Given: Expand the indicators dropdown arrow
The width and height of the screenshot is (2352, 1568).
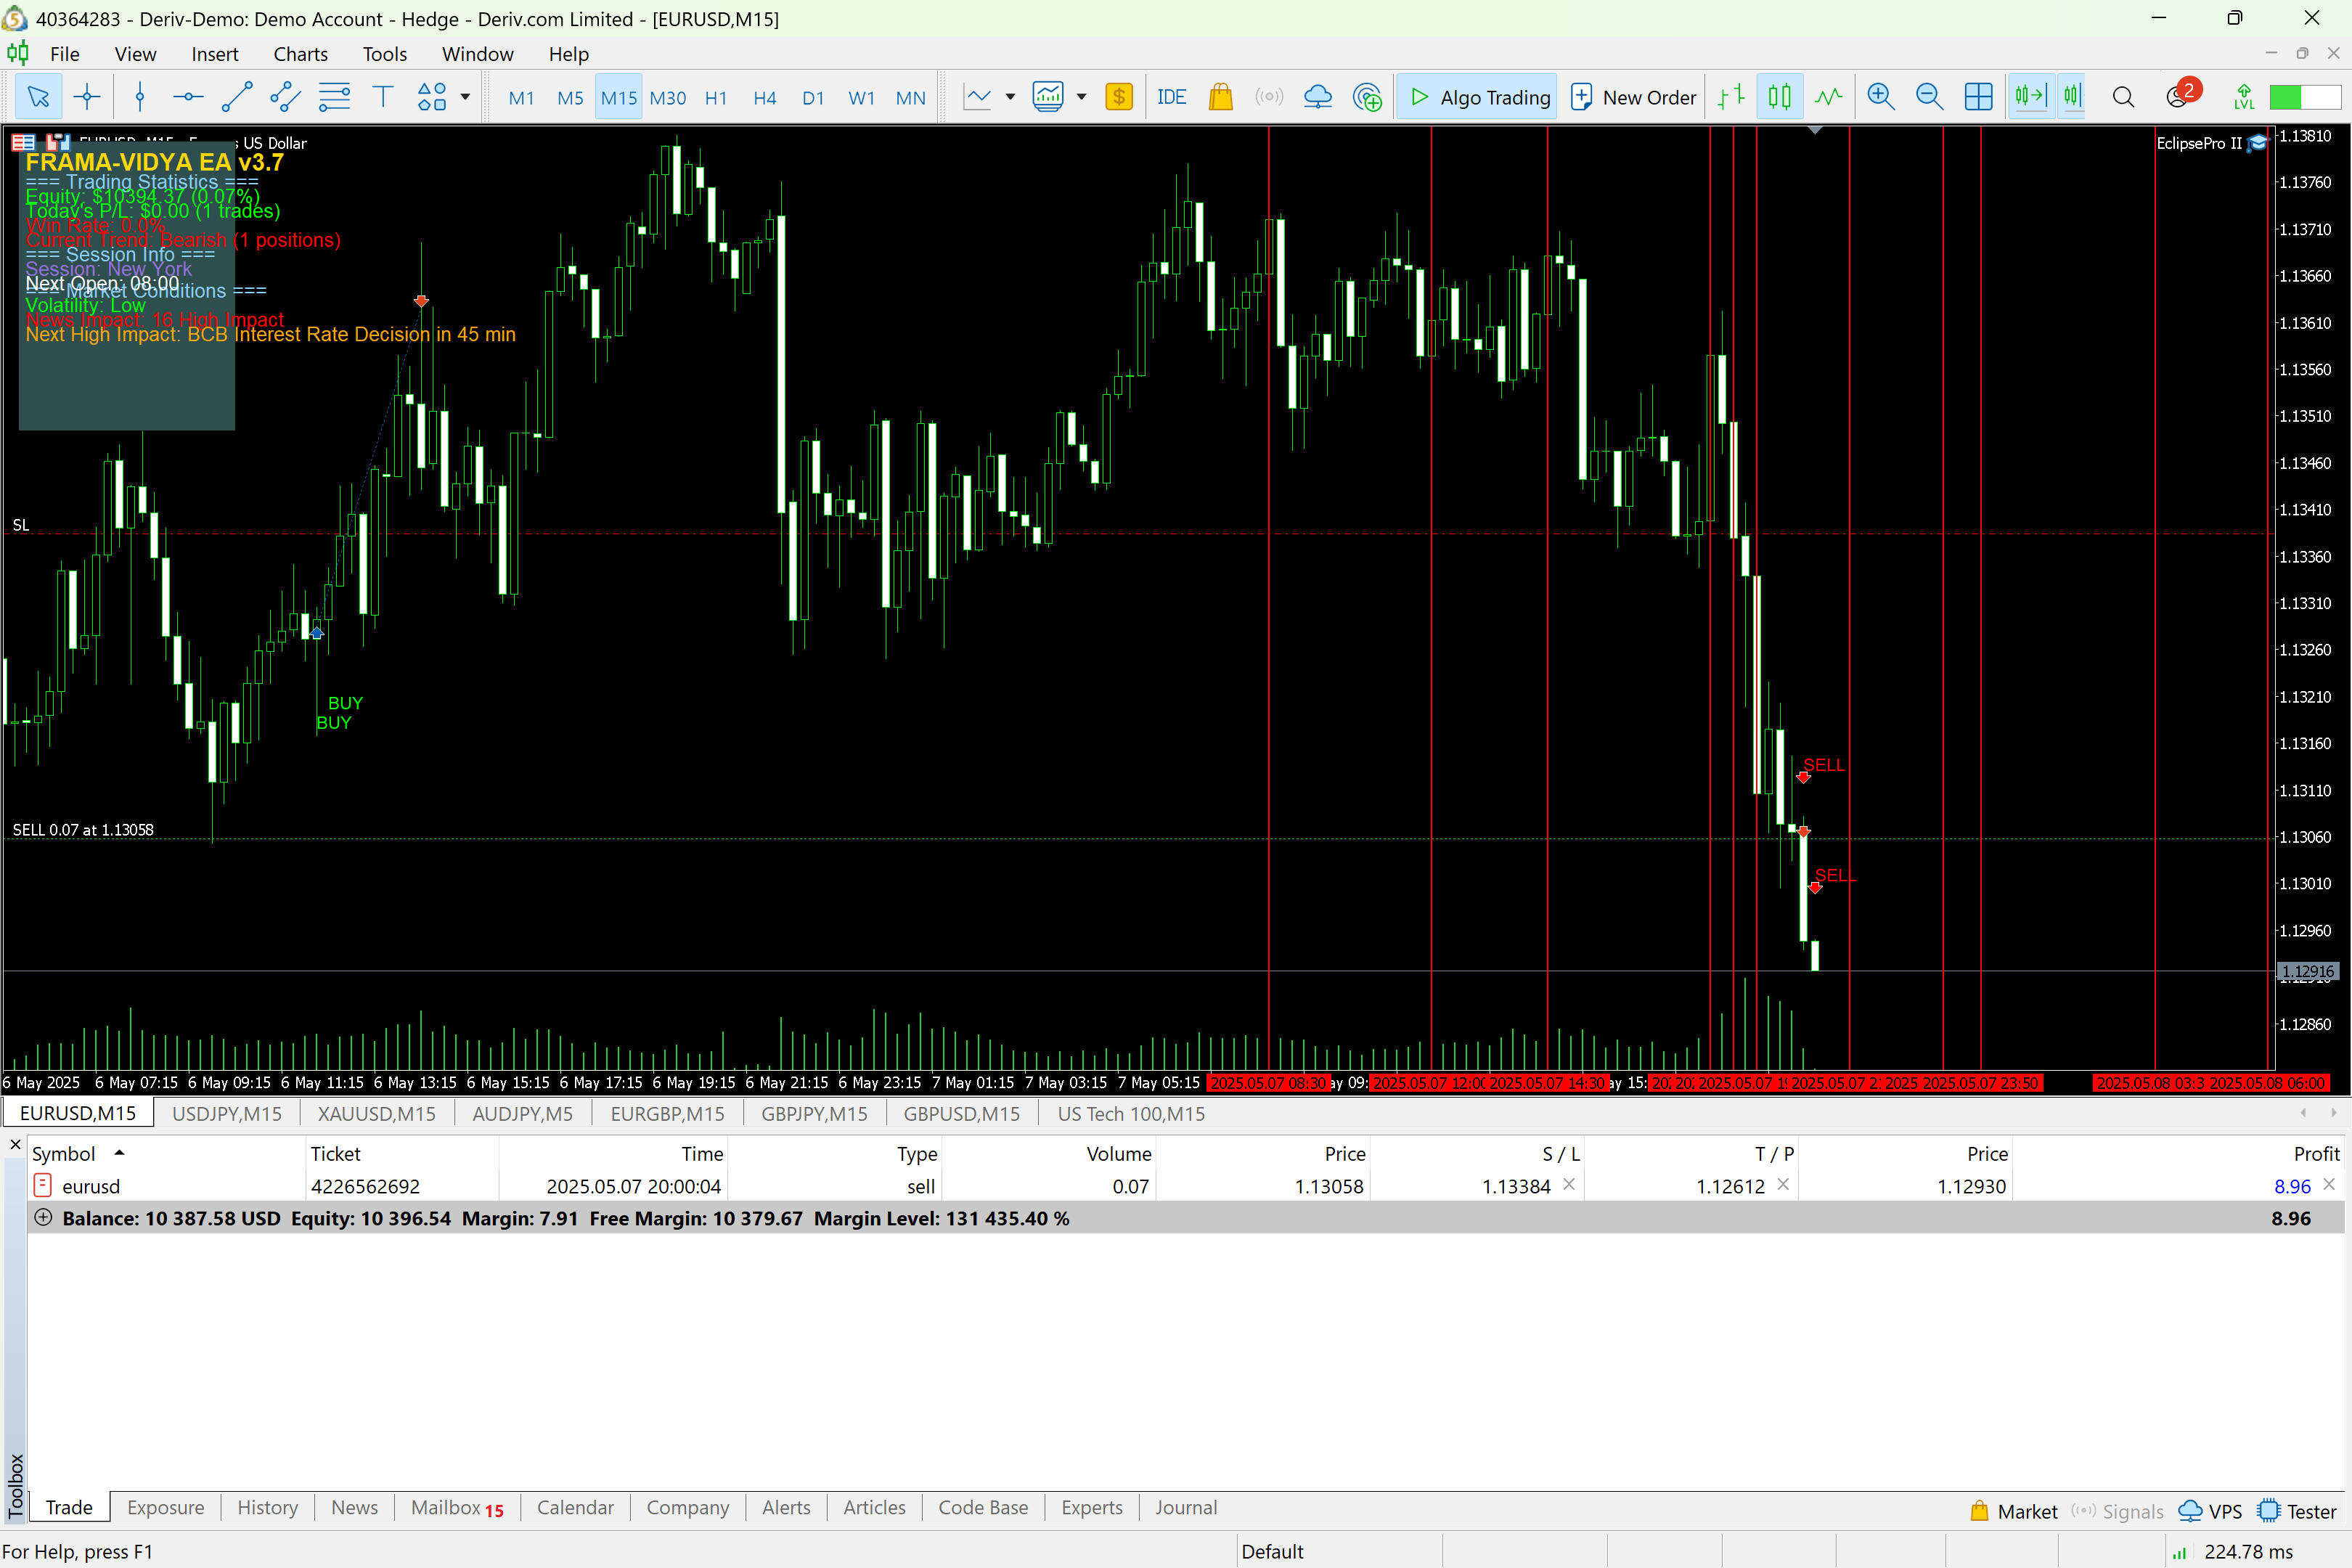Looking at the screenshot, I should click(1010, 97).
